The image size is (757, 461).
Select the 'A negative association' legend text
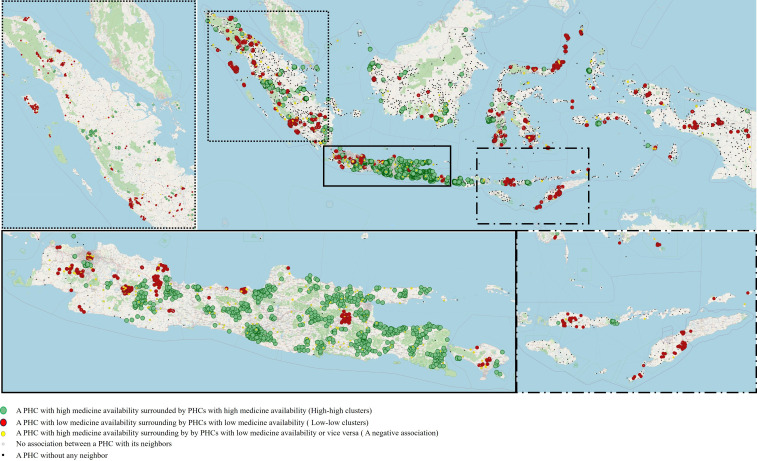(227, 433)
